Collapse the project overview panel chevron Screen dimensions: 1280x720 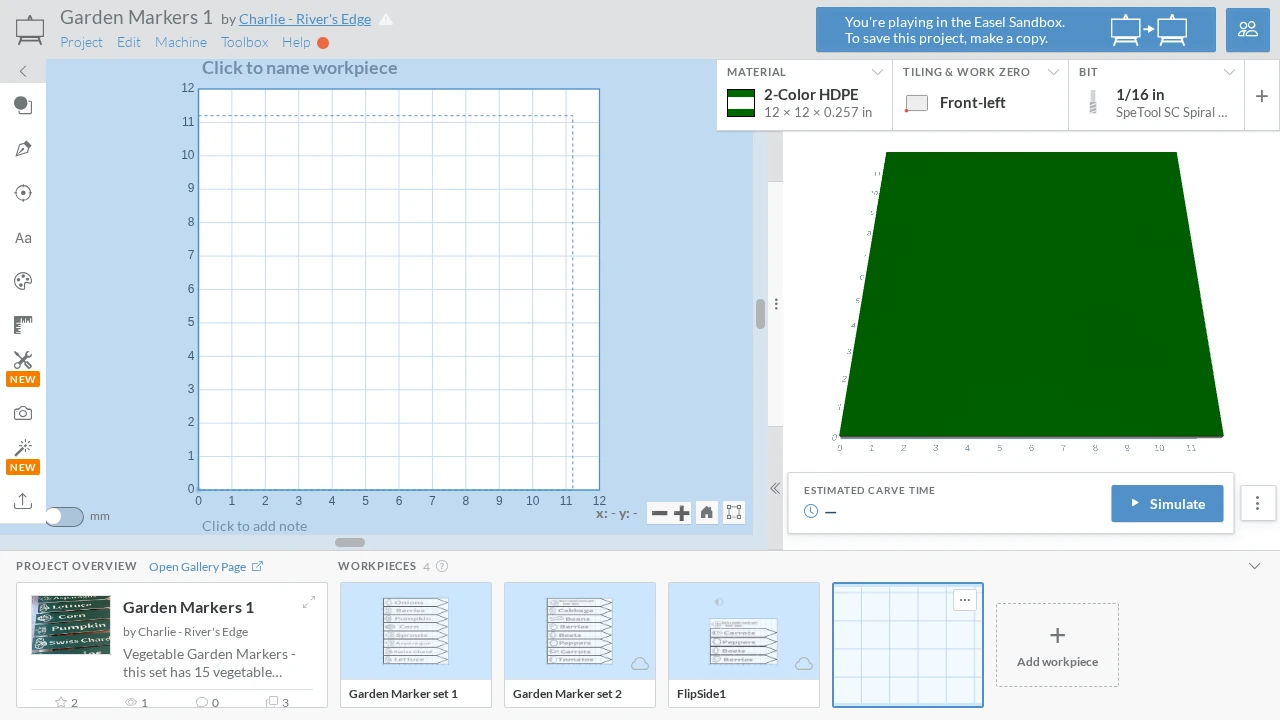click(1255, 566)
